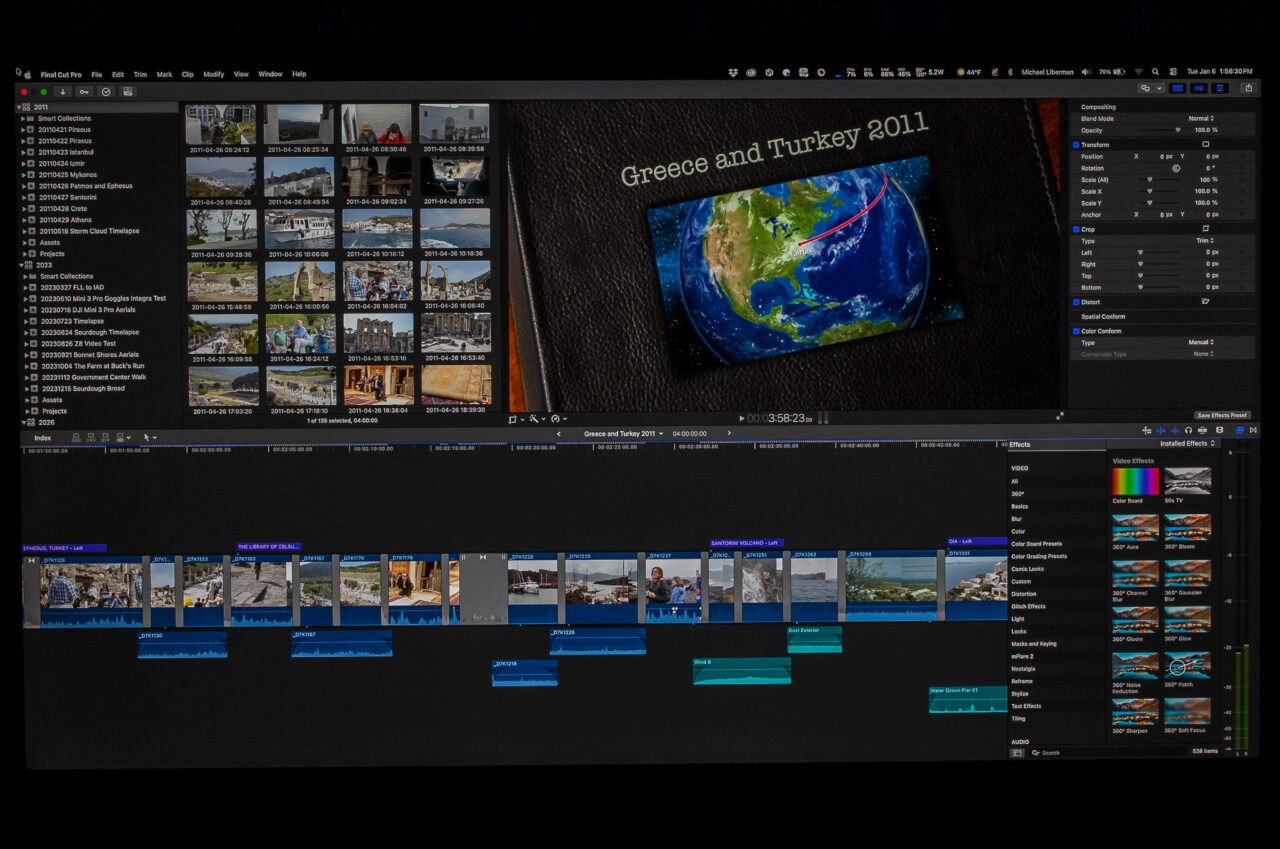Viewport: 1280px width, 849px height.
Task: Open the Modify menu
Action: coord(213,74)
